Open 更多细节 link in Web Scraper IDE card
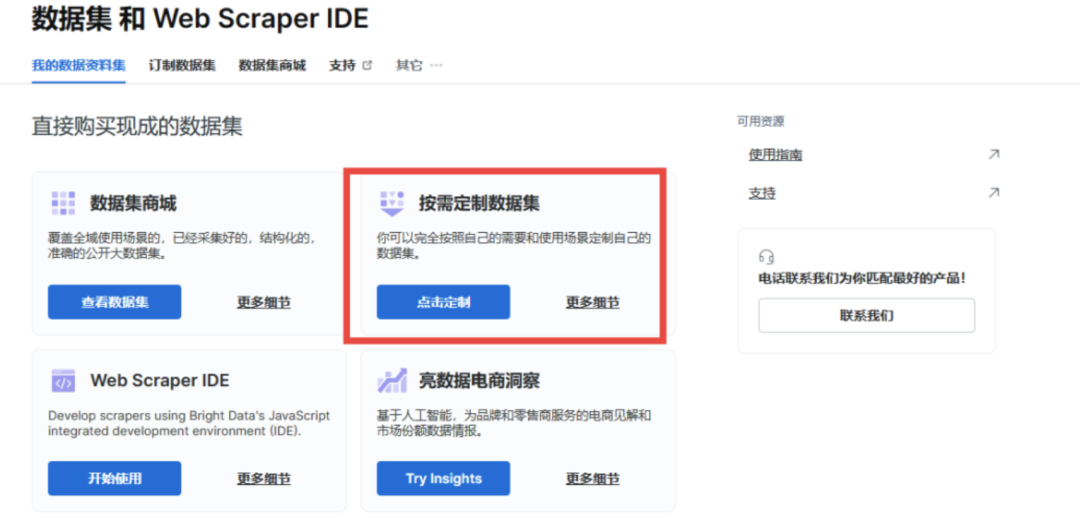 coord(264,479)
